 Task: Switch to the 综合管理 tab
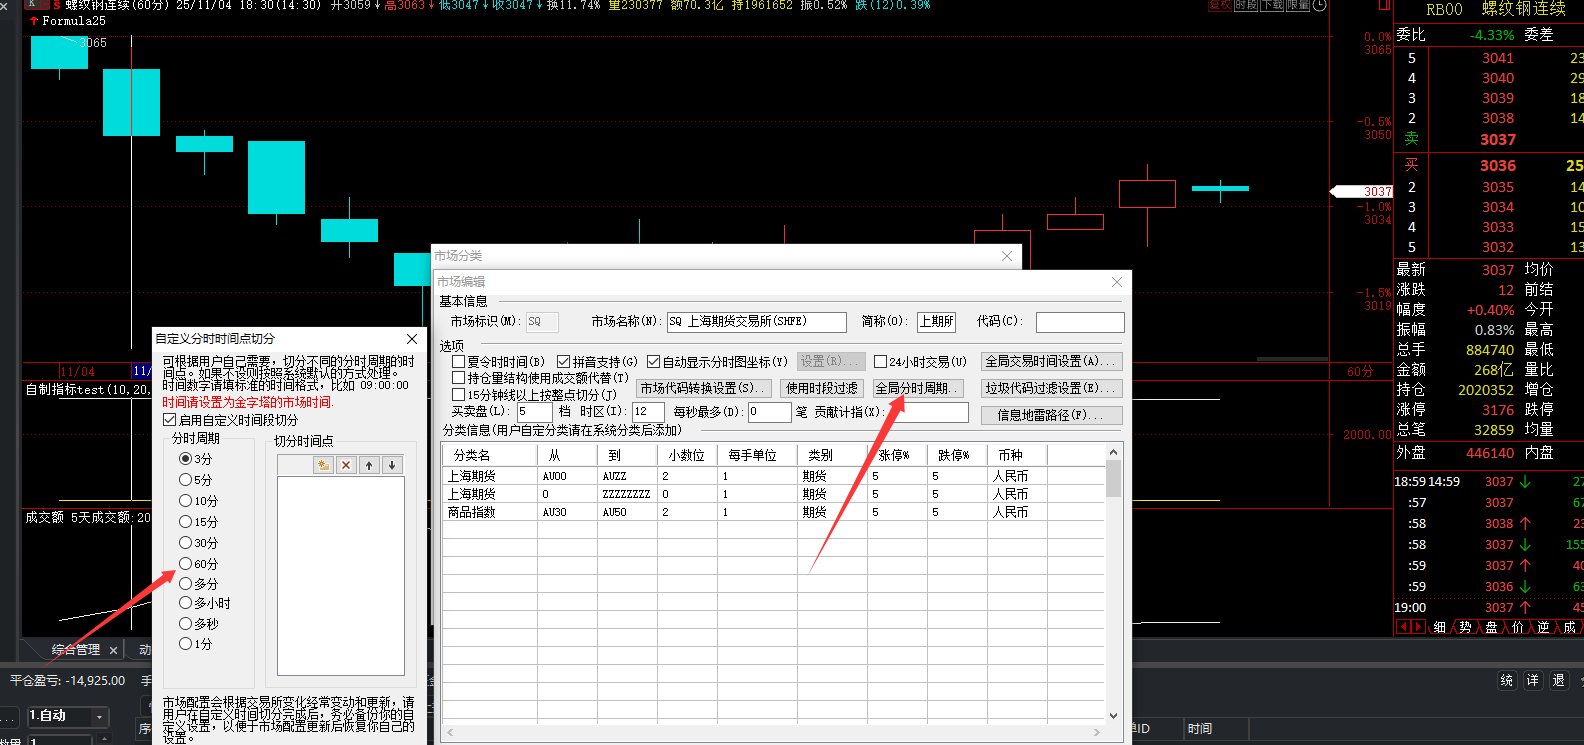coord(76,650)
